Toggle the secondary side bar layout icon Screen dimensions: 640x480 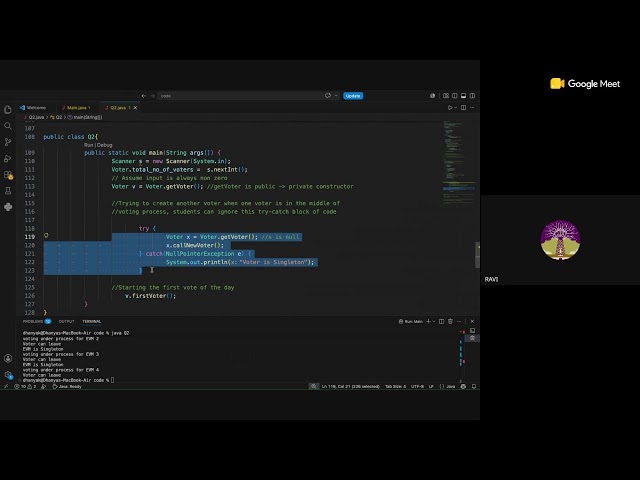point(473,96)
